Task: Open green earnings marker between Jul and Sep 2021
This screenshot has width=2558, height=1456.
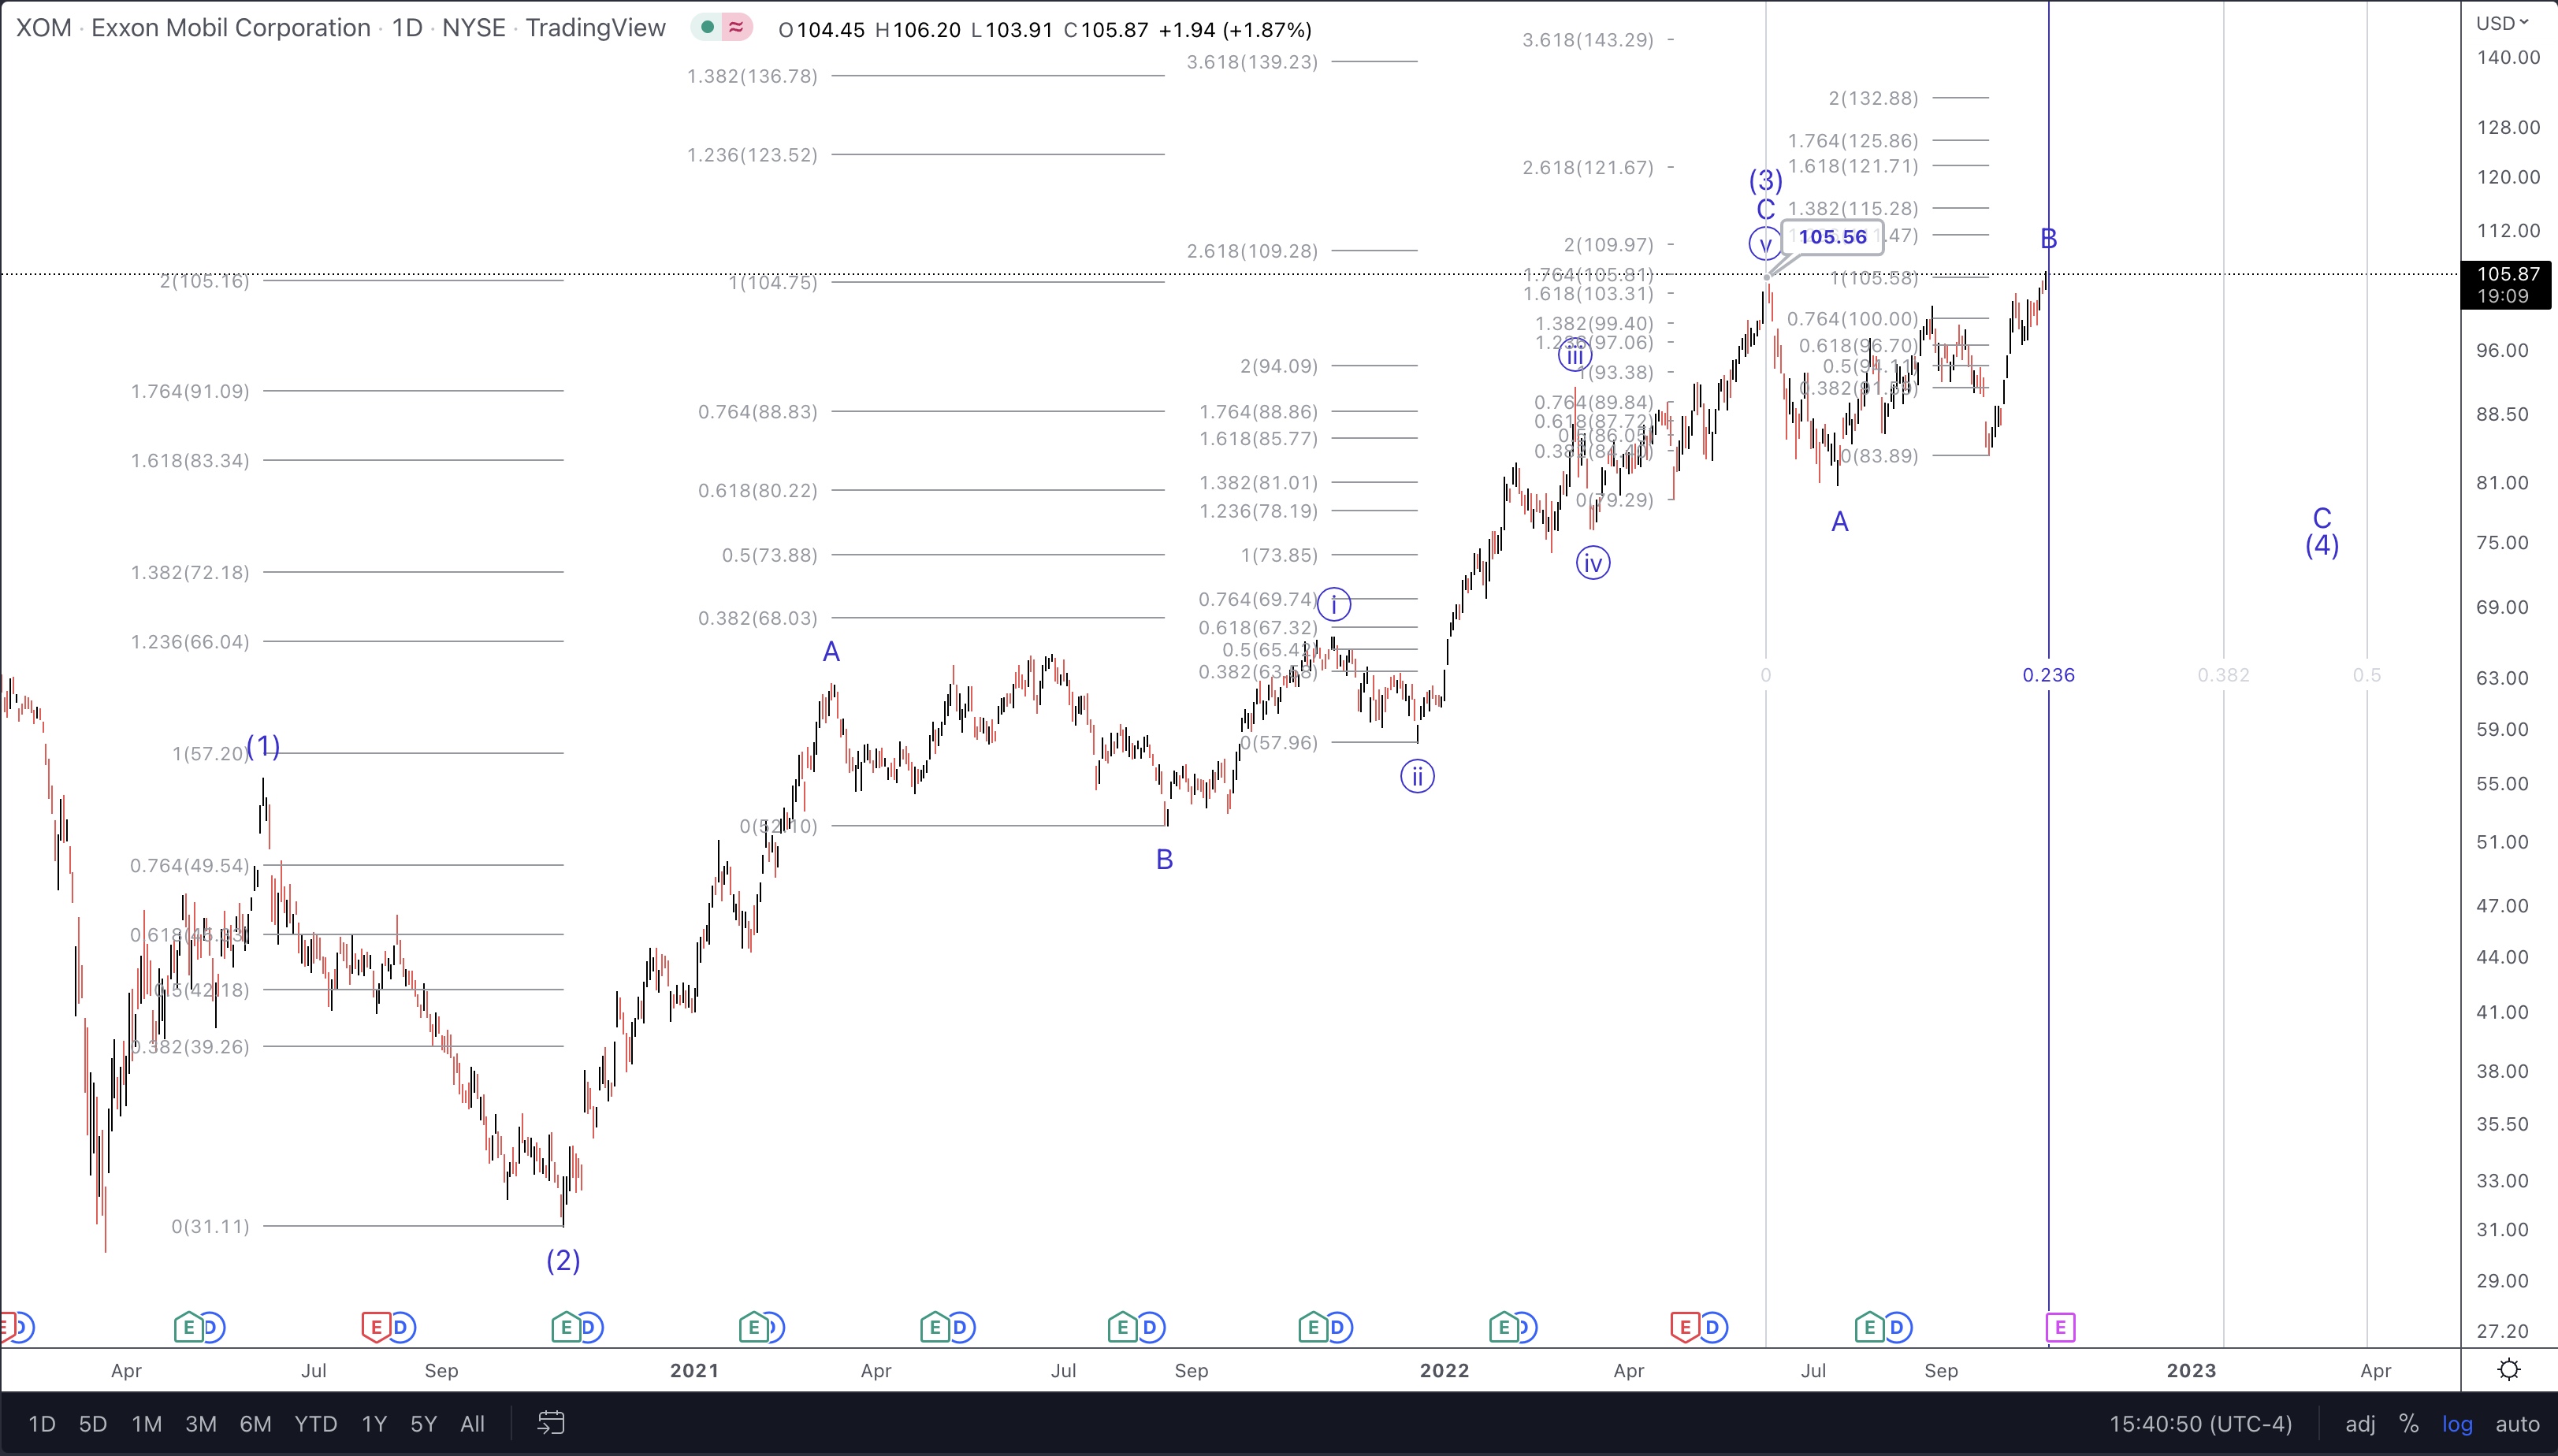Action: pyautogui.click(x=1122, y=1327)
